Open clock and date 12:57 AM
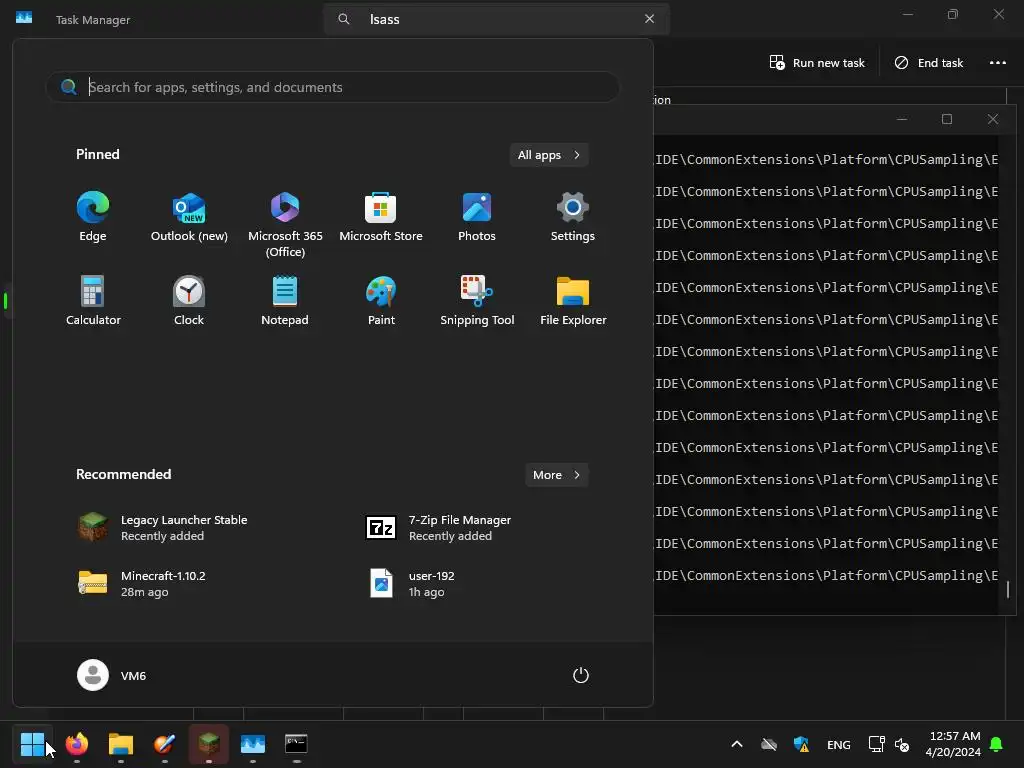Image resolution: width=1024 pixels, height=768 pixels. click(953, 744)
